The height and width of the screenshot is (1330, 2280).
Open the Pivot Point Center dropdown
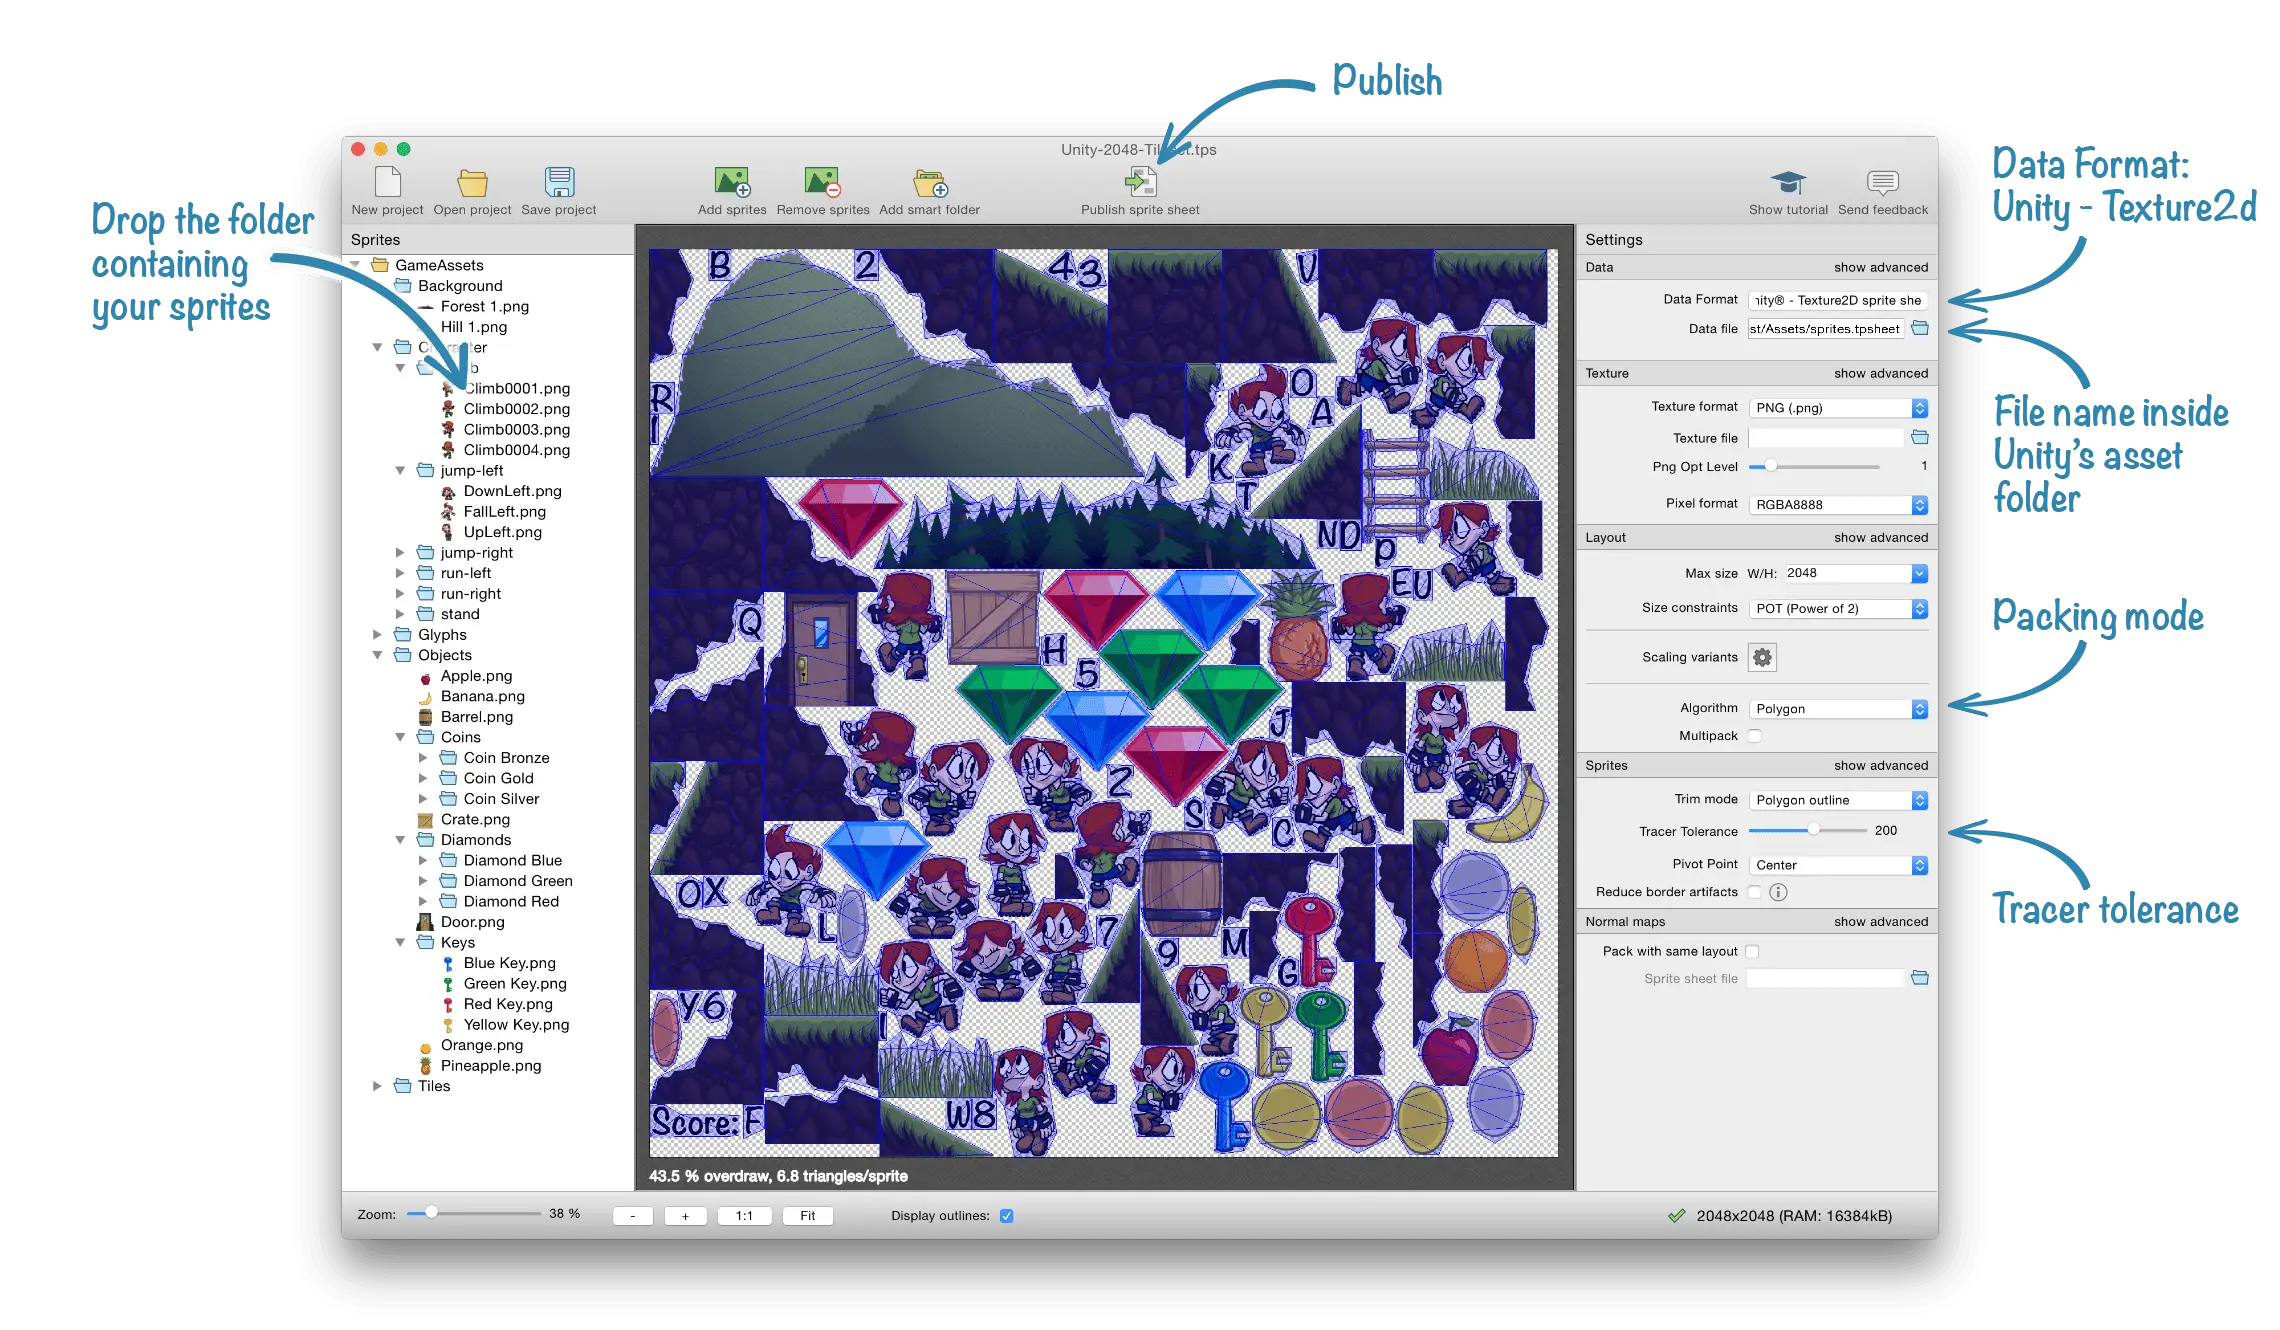(1838, 865)
